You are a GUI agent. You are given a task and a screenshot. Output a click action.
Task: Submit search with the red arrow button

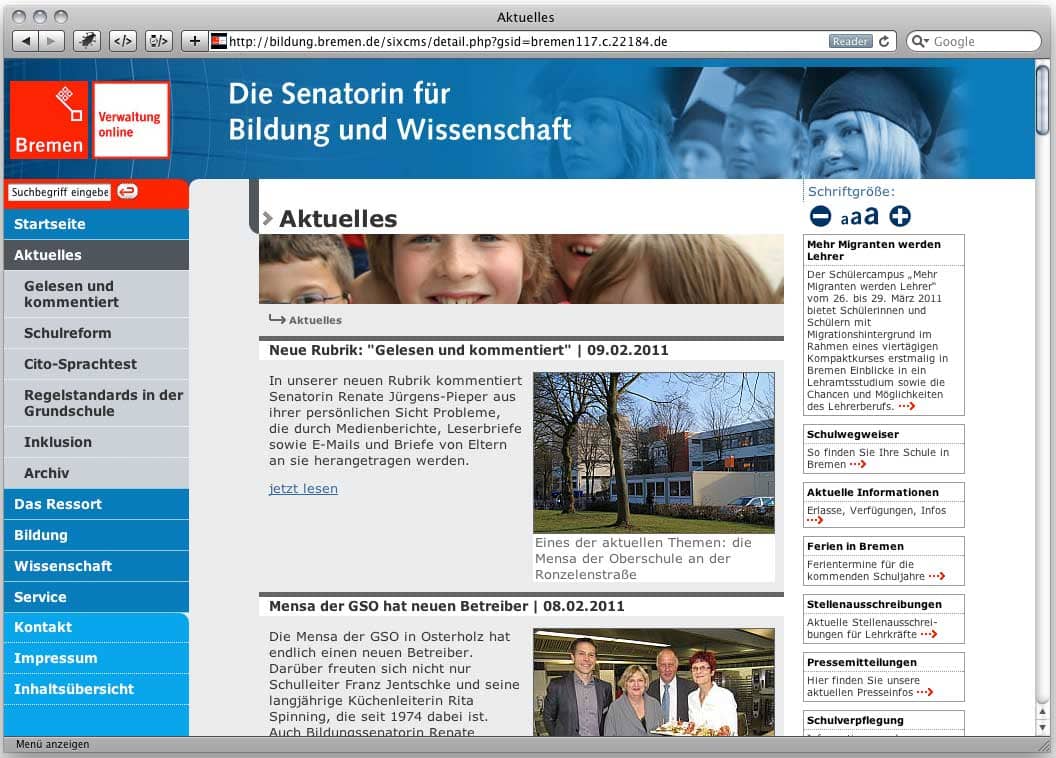[127, 192]
